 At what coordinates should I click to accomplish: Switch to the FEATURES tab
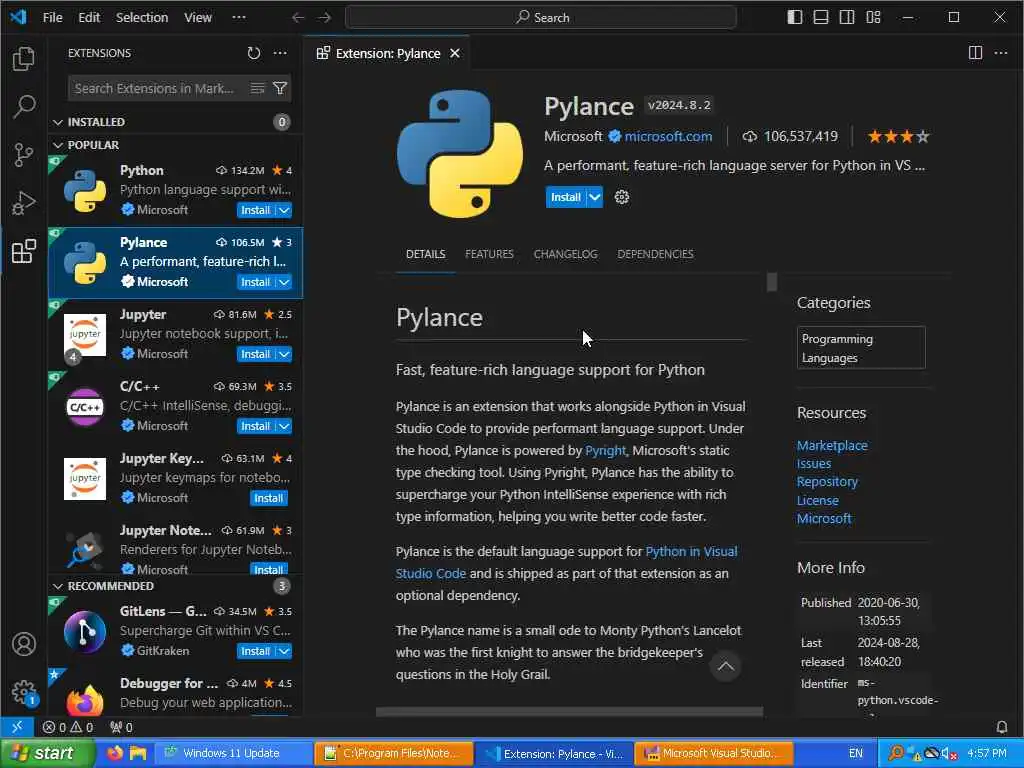pos(489,254)
